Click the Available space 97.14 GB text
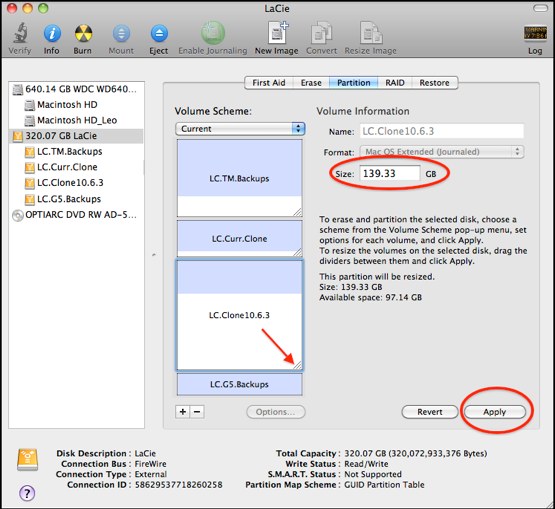This screenshot has width=555, height=509. point(371,297)
